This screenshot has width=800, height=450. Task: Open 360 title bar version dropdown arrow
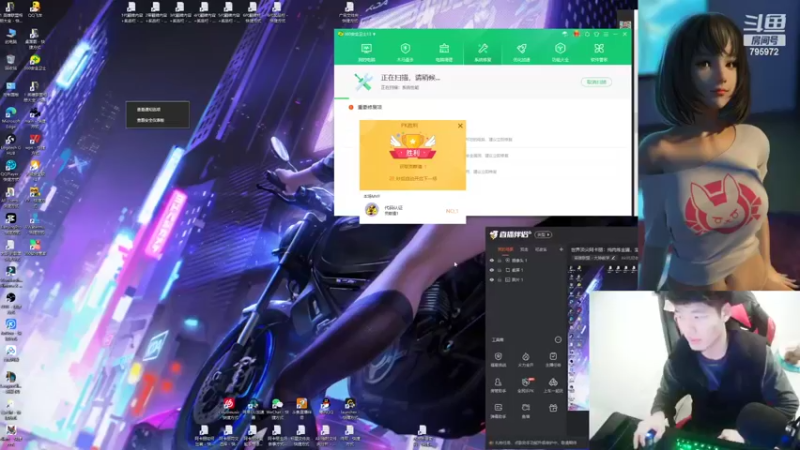pyautogui.click(x=374, y=34)
